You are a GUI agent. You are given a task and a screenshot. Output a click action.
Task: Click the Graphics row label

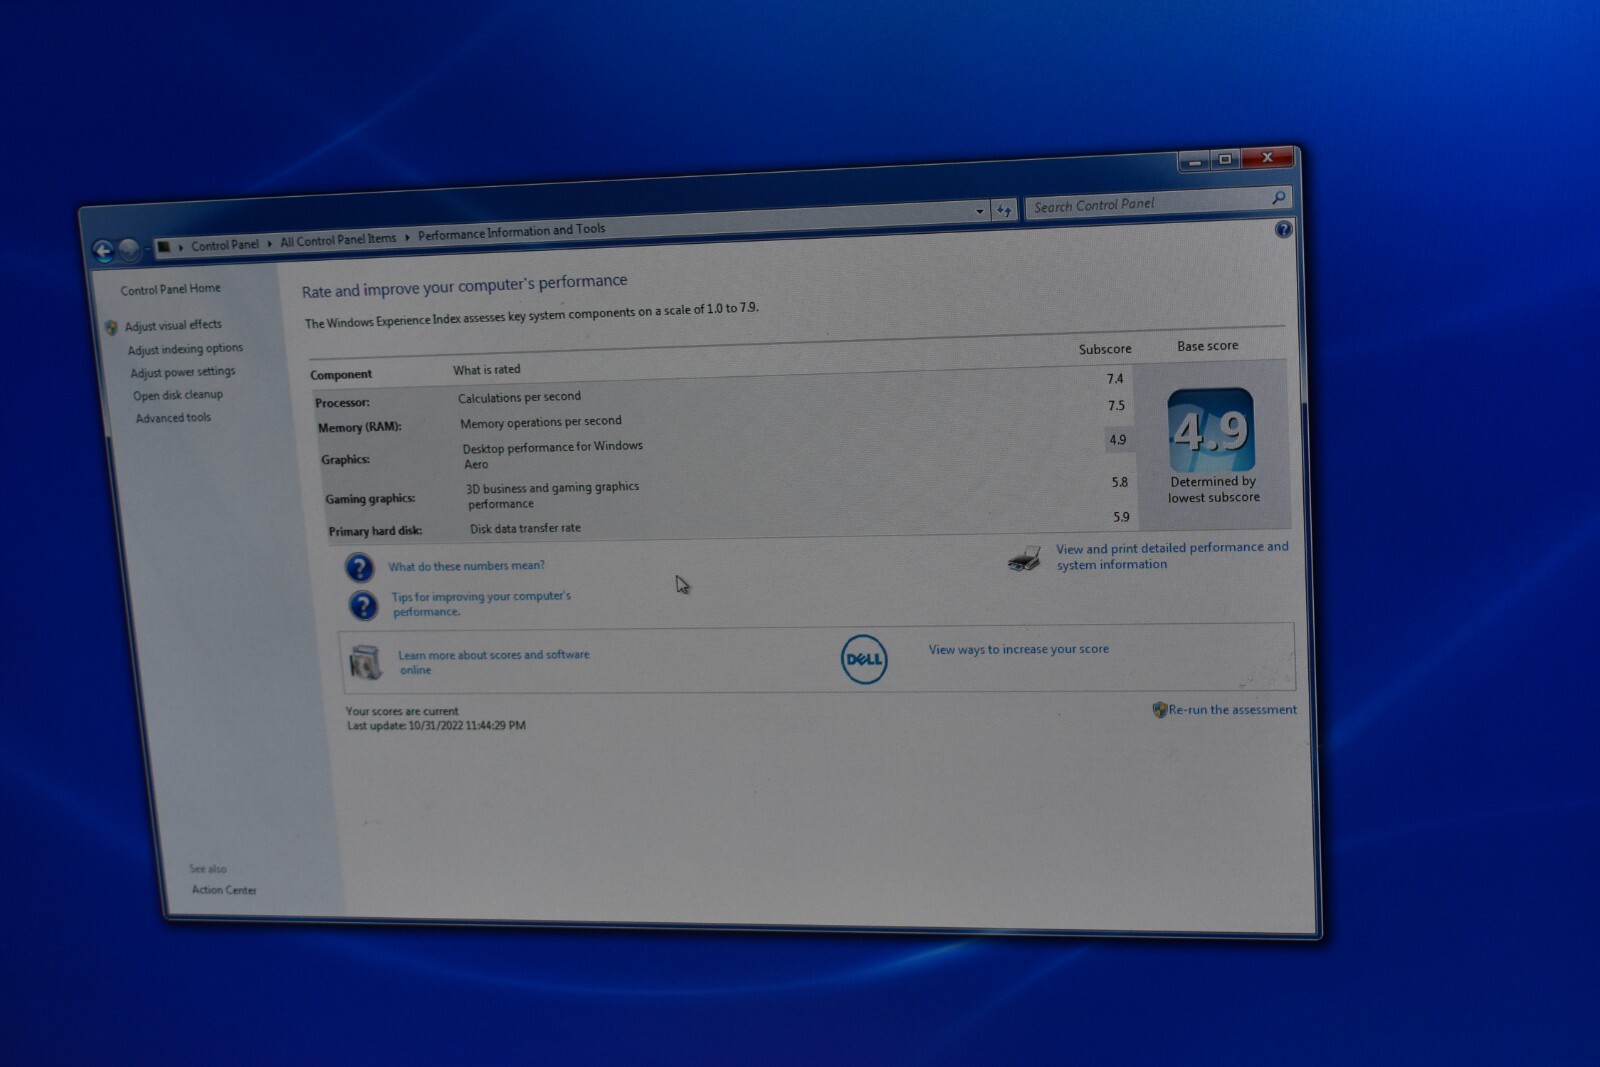tap(345, 460)
